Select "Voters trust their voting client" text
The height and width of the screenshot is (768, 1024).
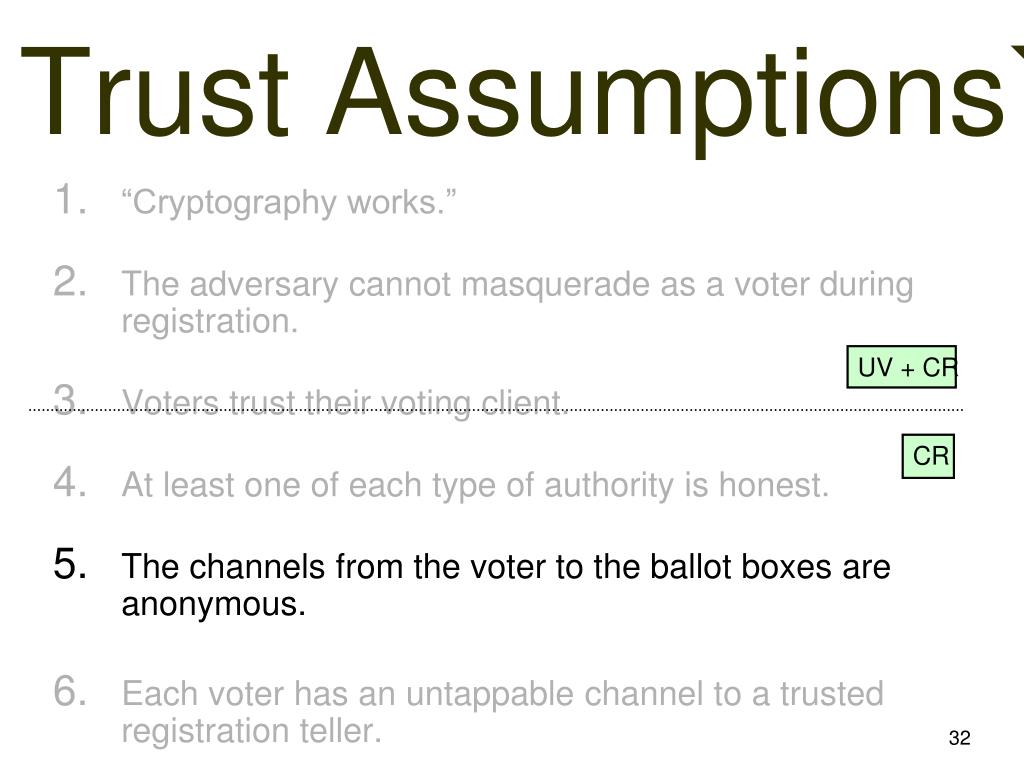pos(344,402)
